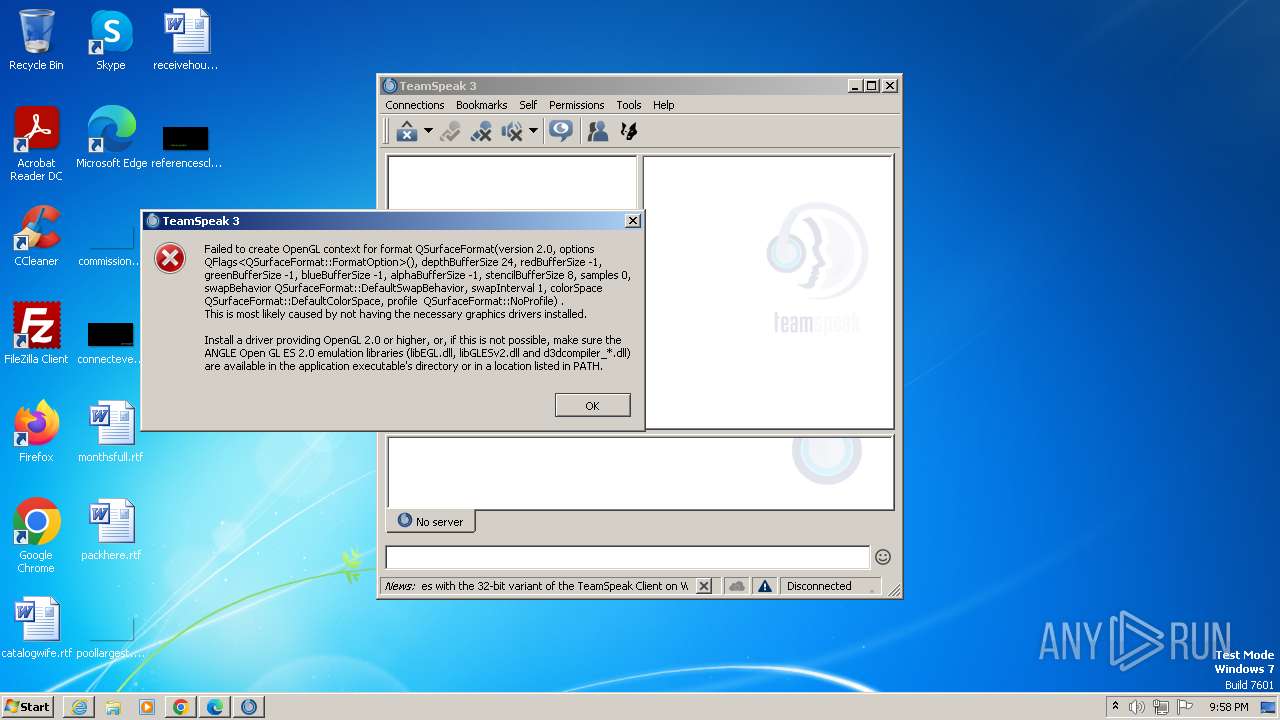Open Skype desktop shortcut
Image resolution: width=1280 pixels, height=720 pixels.
pyautogui.click(x=111, y=40)
